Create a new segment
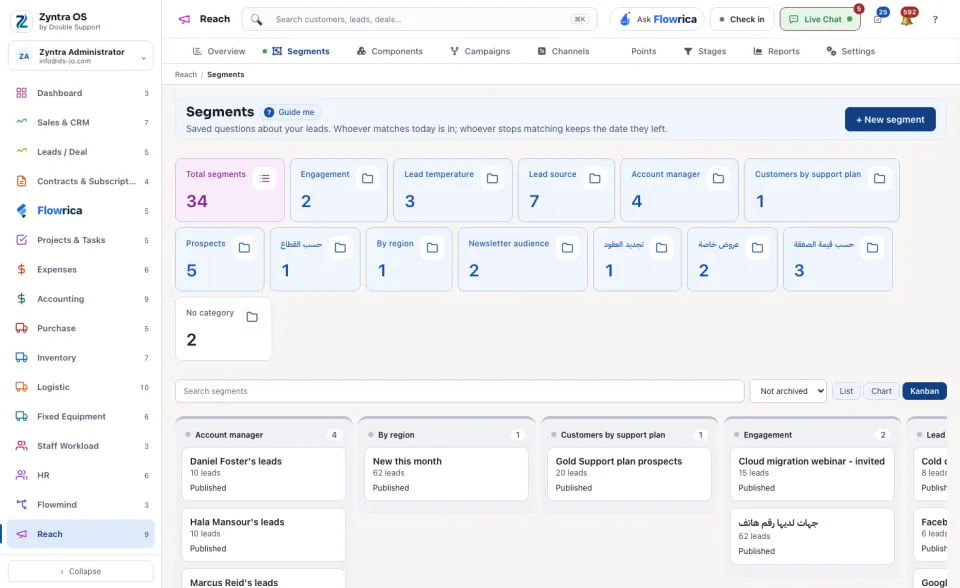This screenshot has width=960, height=588. pyautogui.click(x=890, y=119)
